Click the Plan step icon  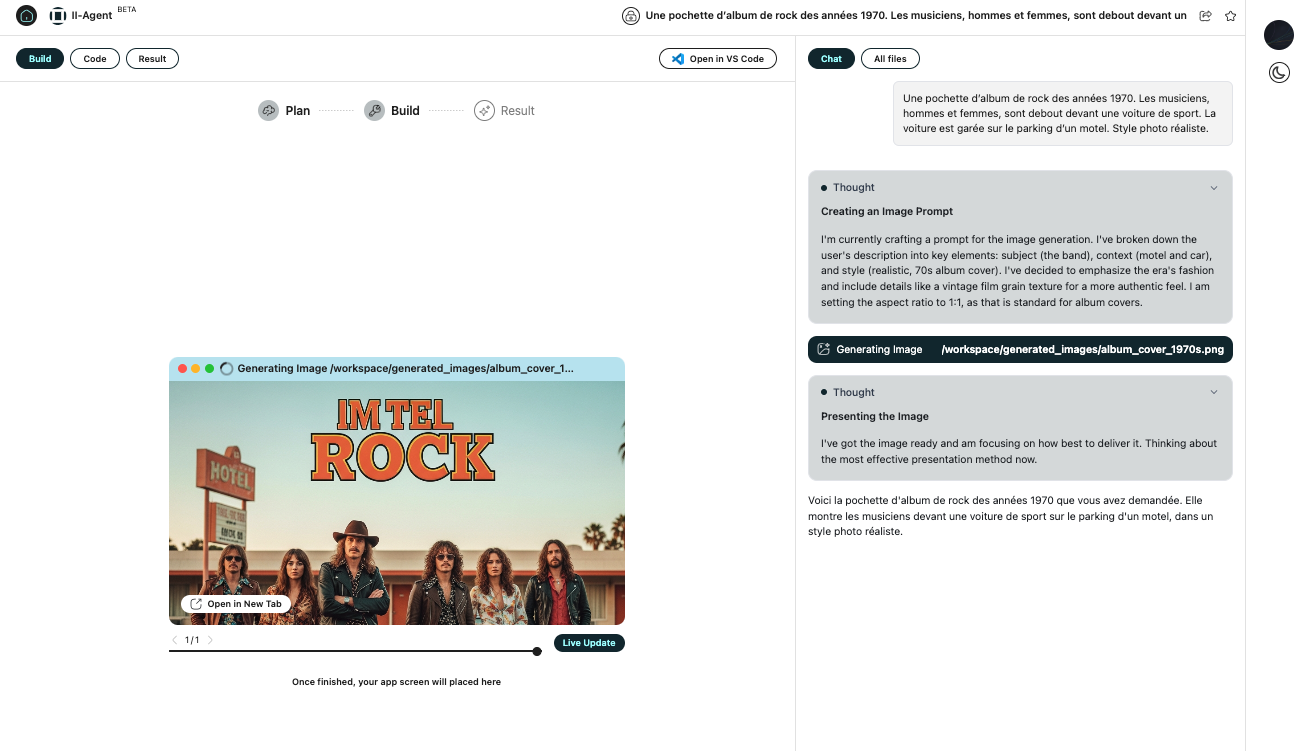pos(268,111)
